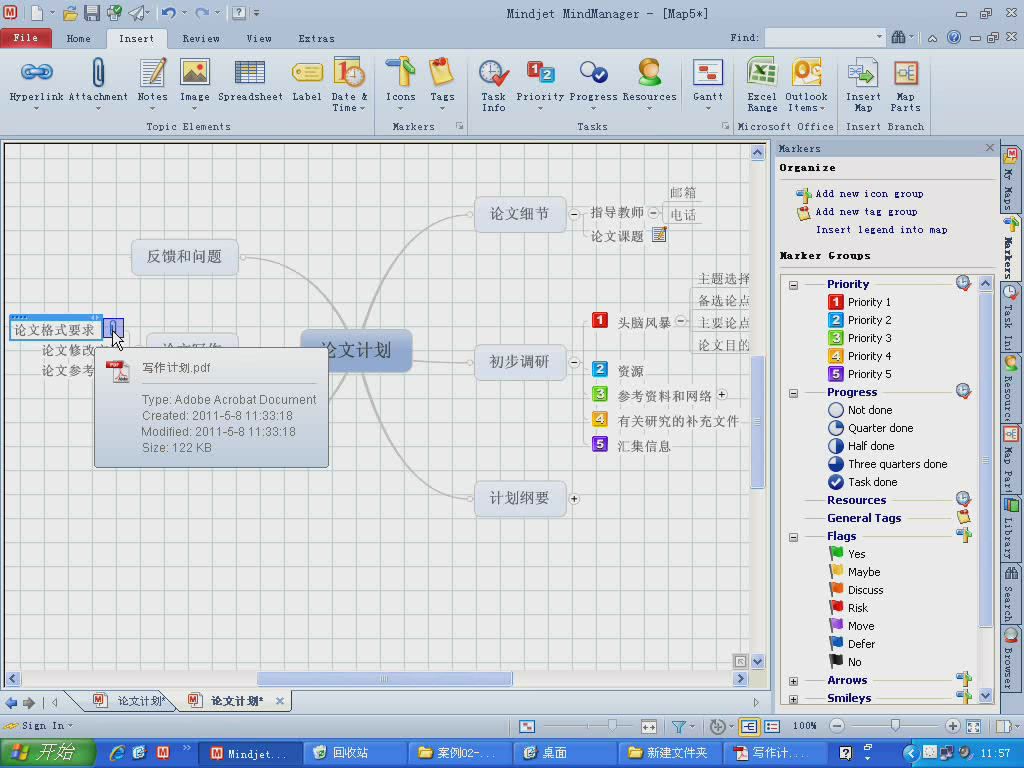This screenshot has height=768, width=1024.
Task: Expand the 计划纲要 topic
Action: (x=574, y=498)
